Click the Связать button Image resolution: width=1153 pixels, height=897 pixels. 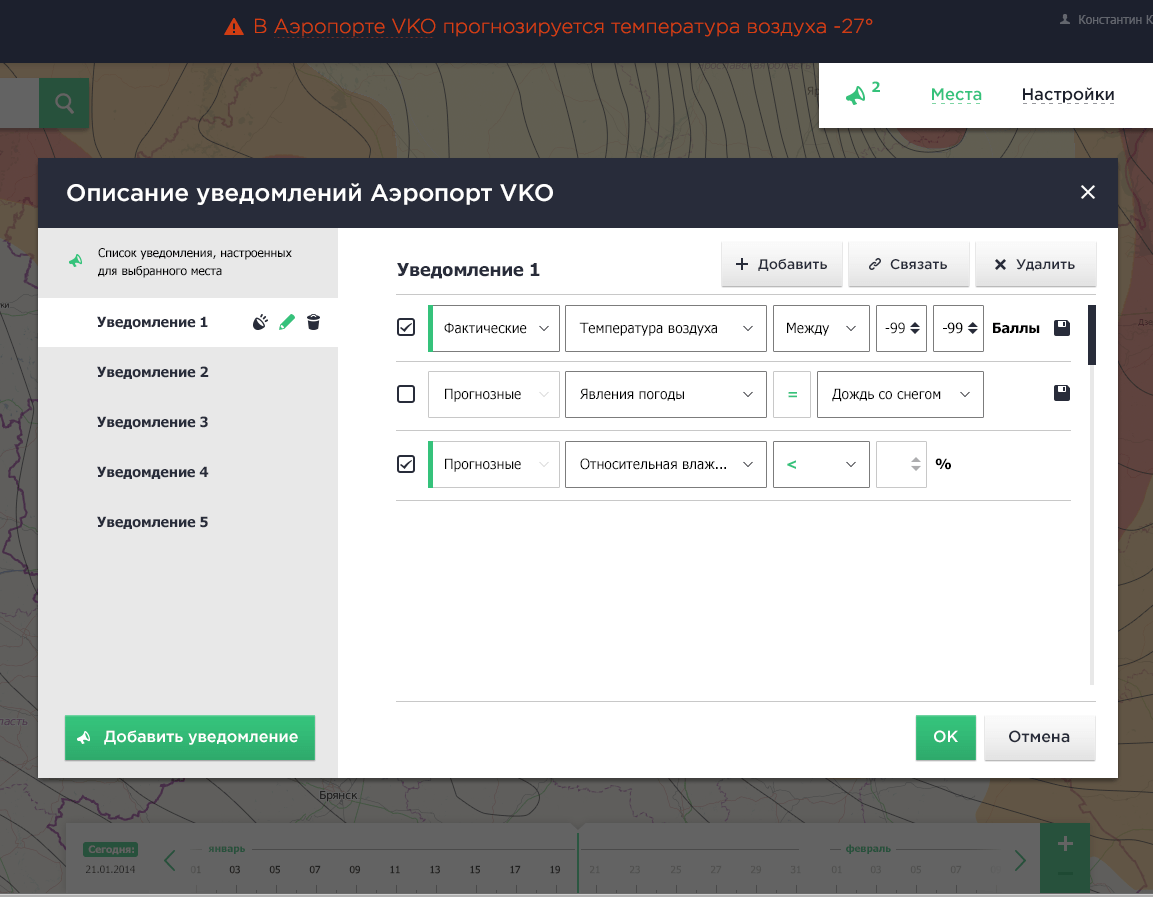(x=908, y=264)
